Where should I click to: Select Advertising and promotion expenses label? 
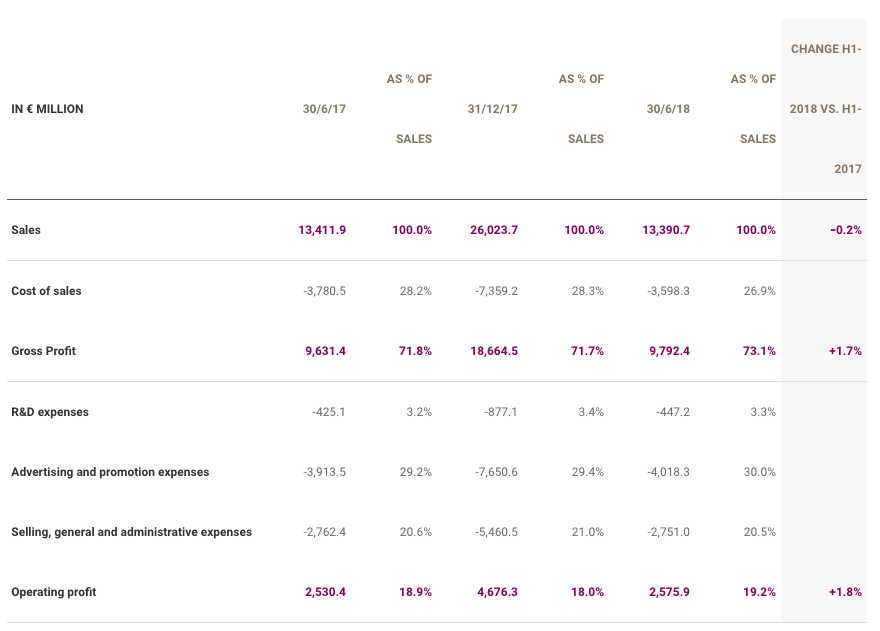point(110,472)
